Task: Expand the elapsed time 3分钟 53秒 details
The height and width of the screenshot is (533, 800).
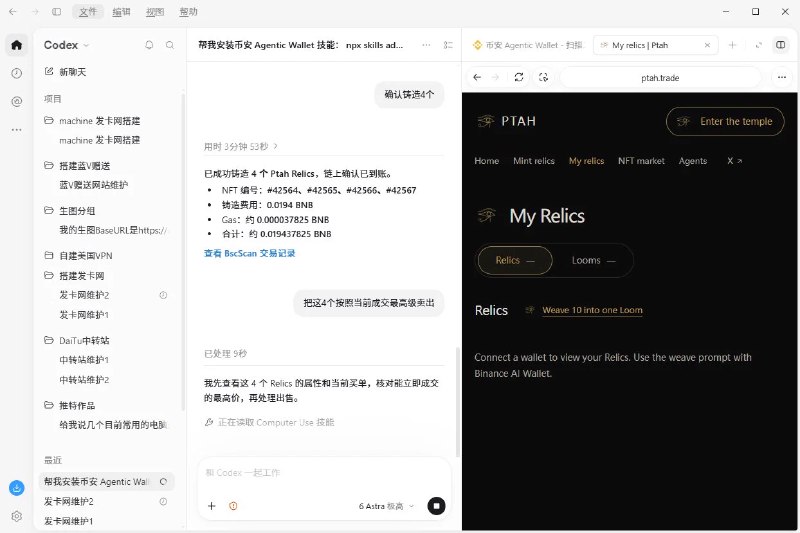Action: tap(241, 146)
